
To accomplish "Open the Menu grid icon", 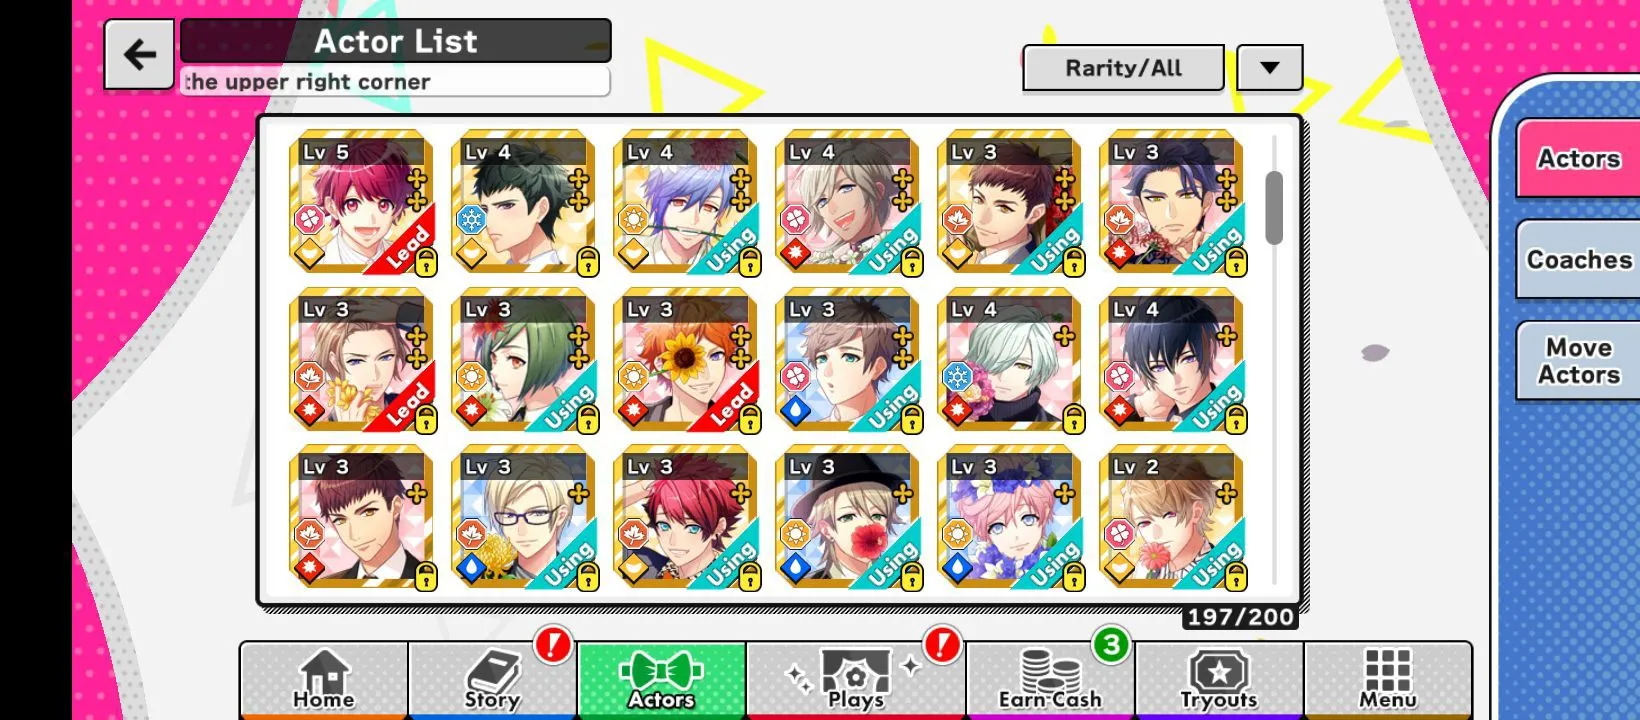I will 1388,679.
